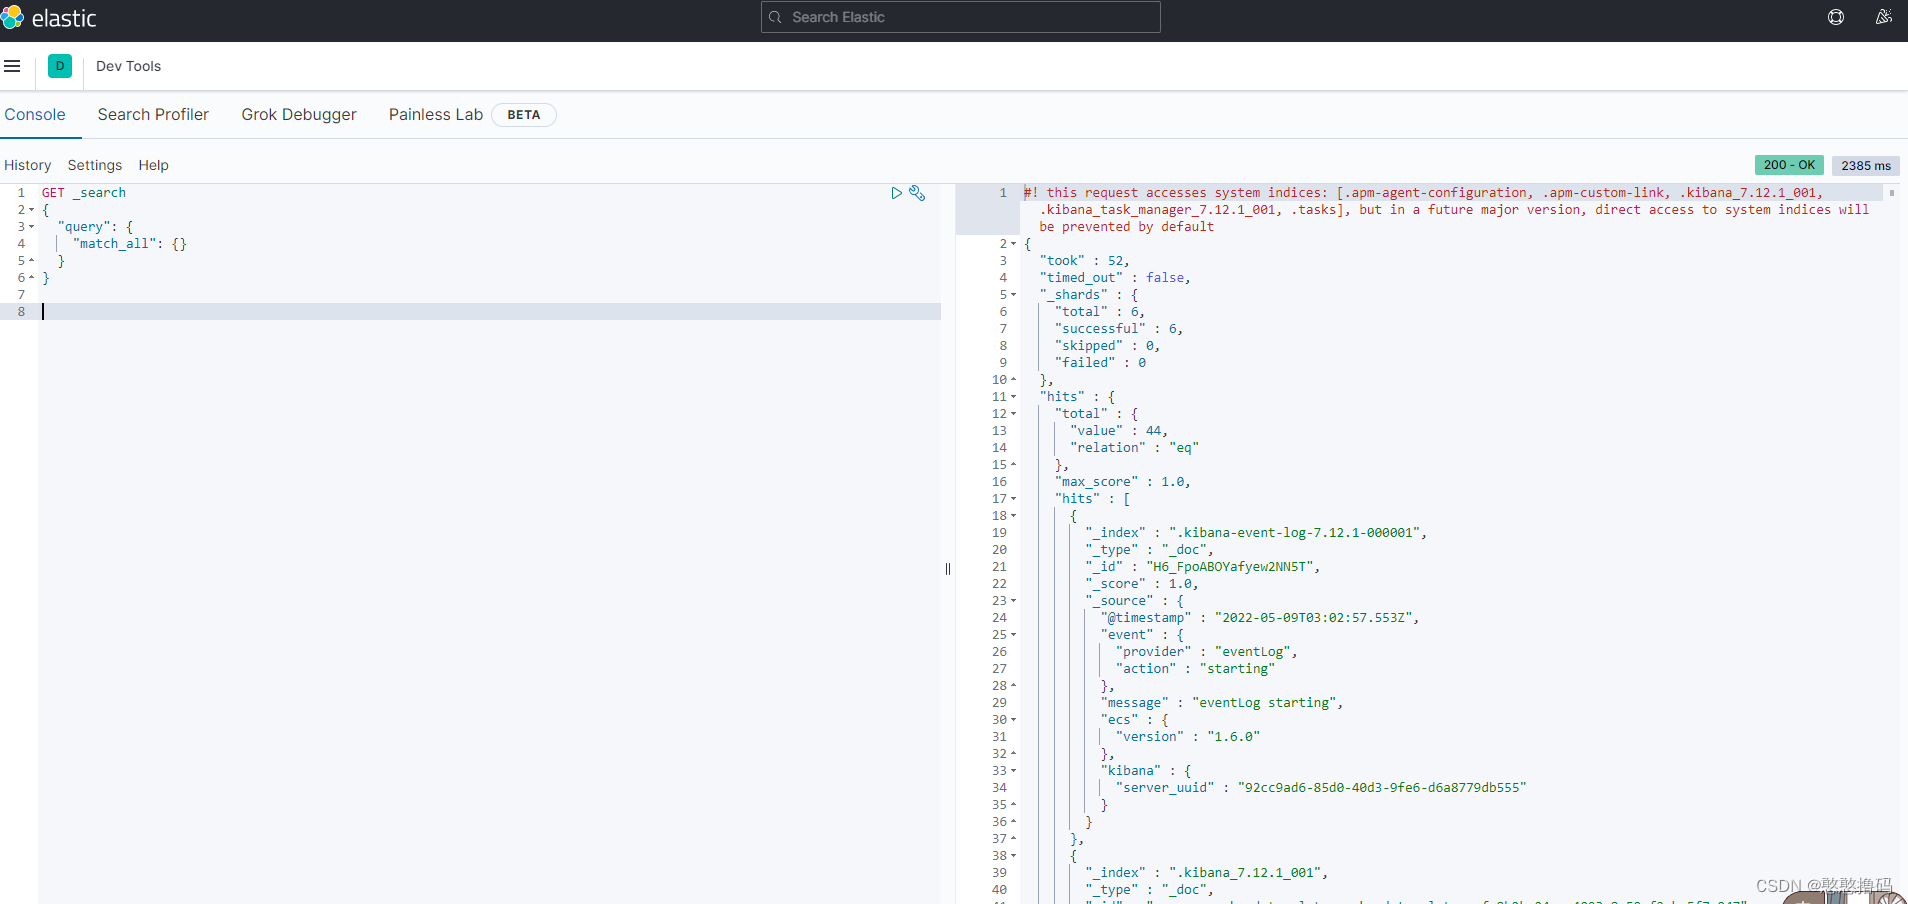
Task: Click the Dev Tools breadcrumb
Action: point(128,66)
